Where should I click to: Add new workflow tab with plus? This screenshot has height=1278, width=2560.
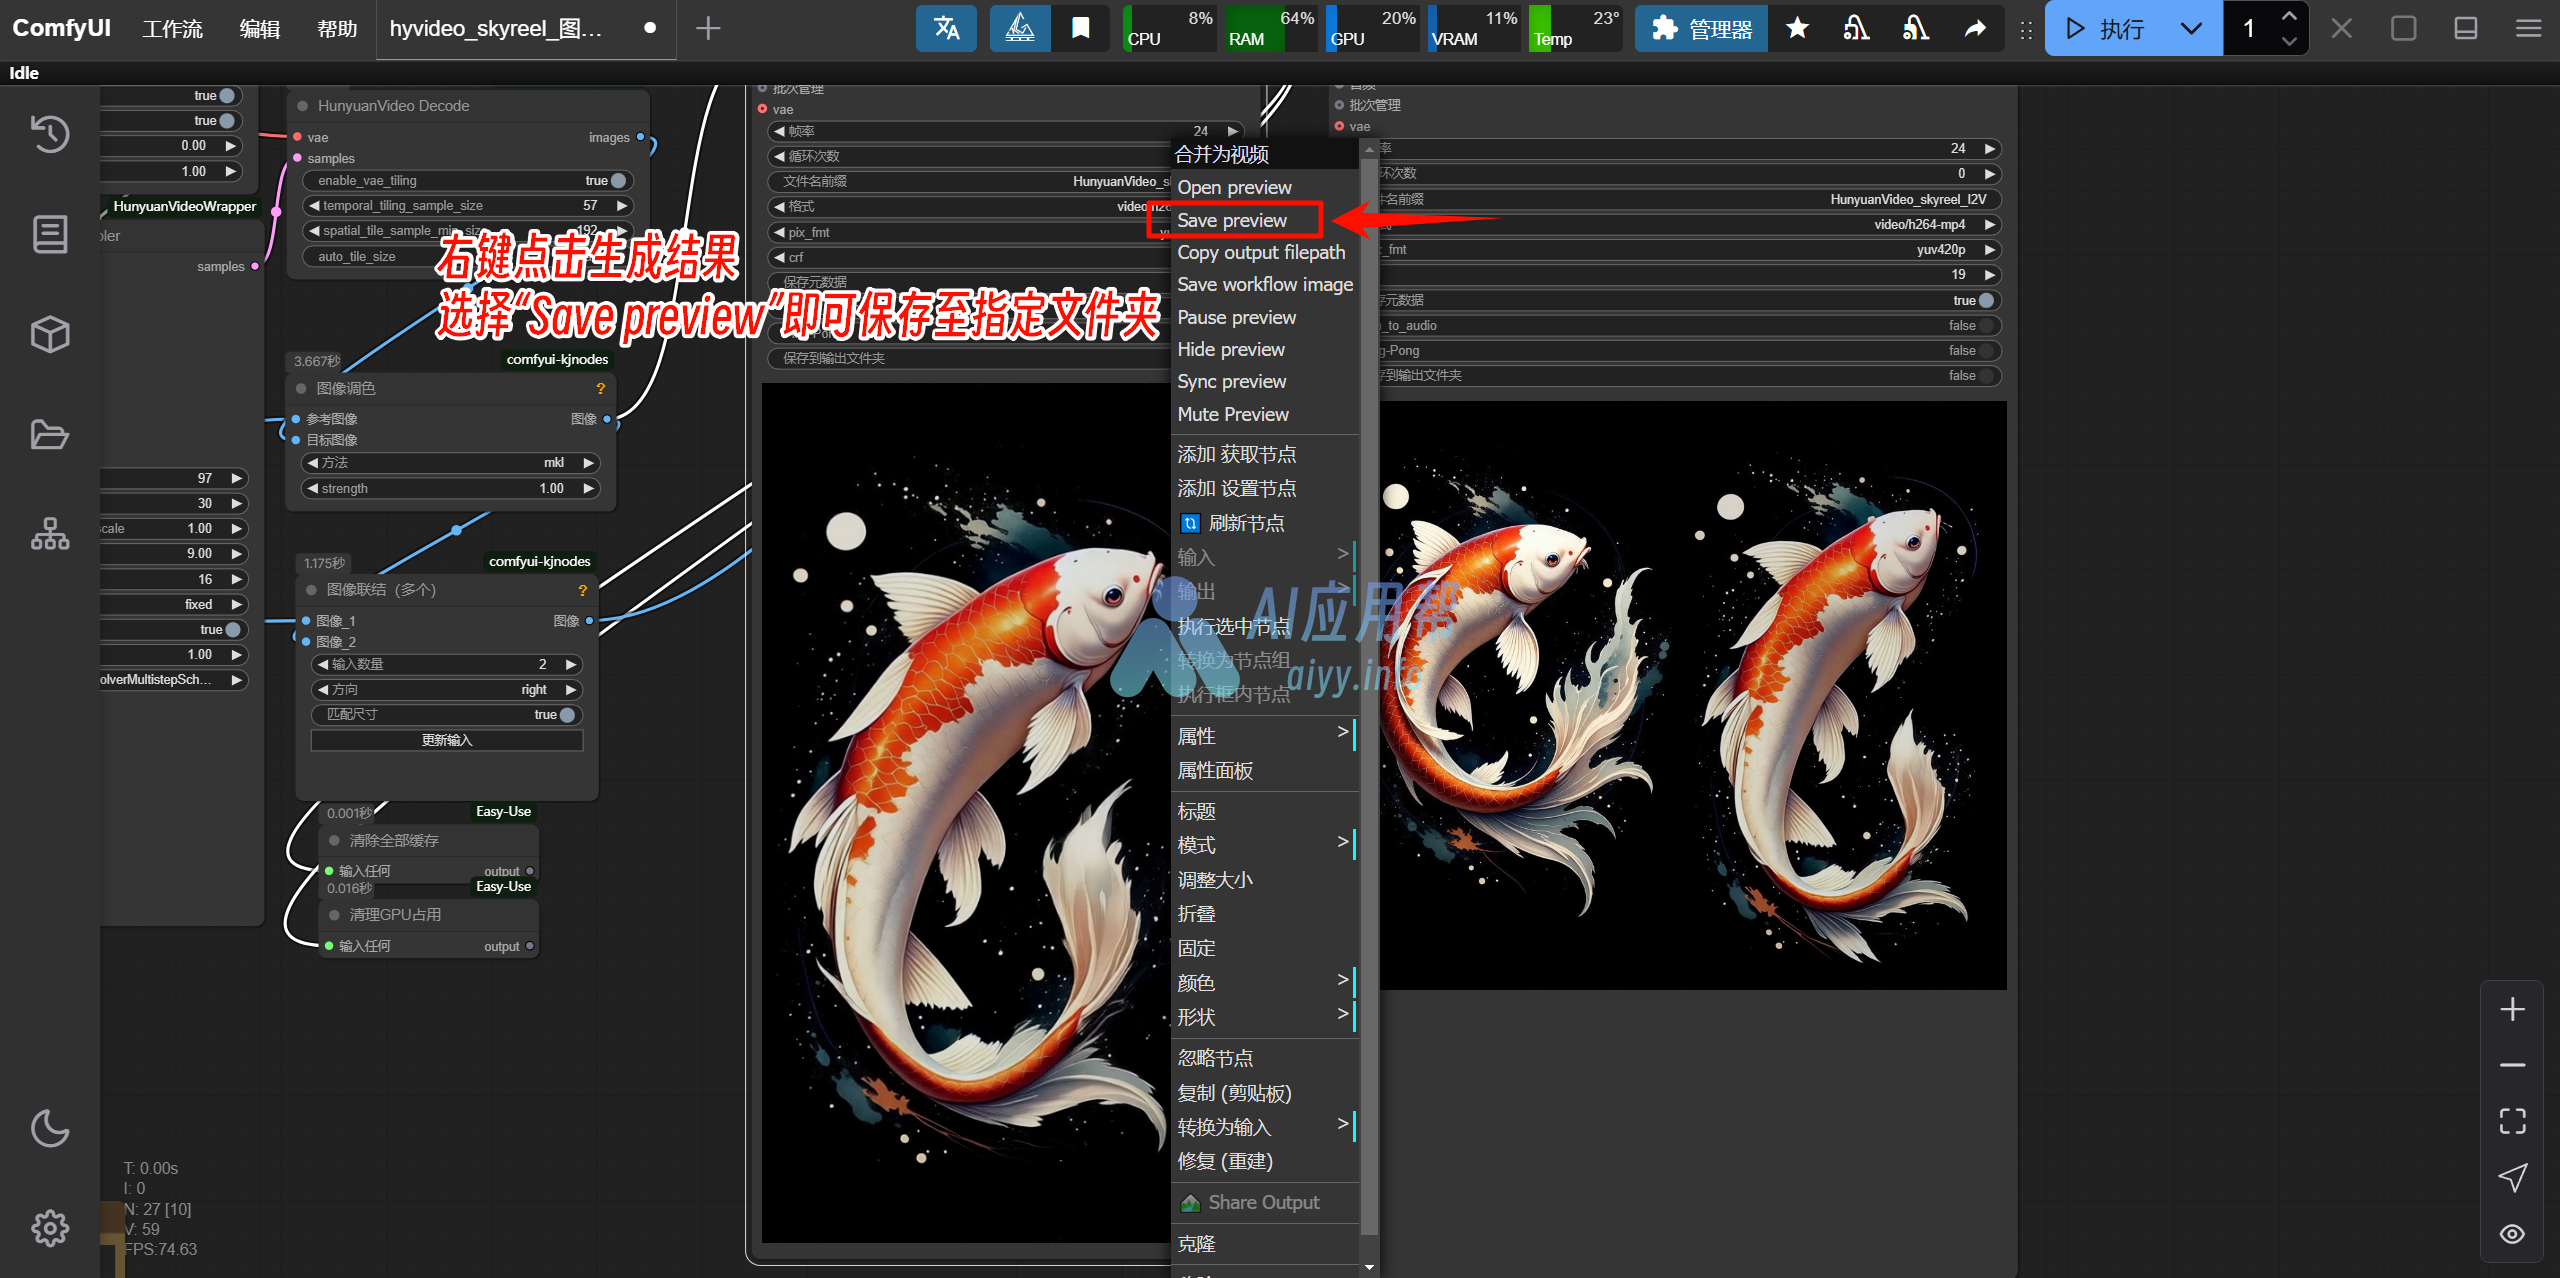(708, 28)
